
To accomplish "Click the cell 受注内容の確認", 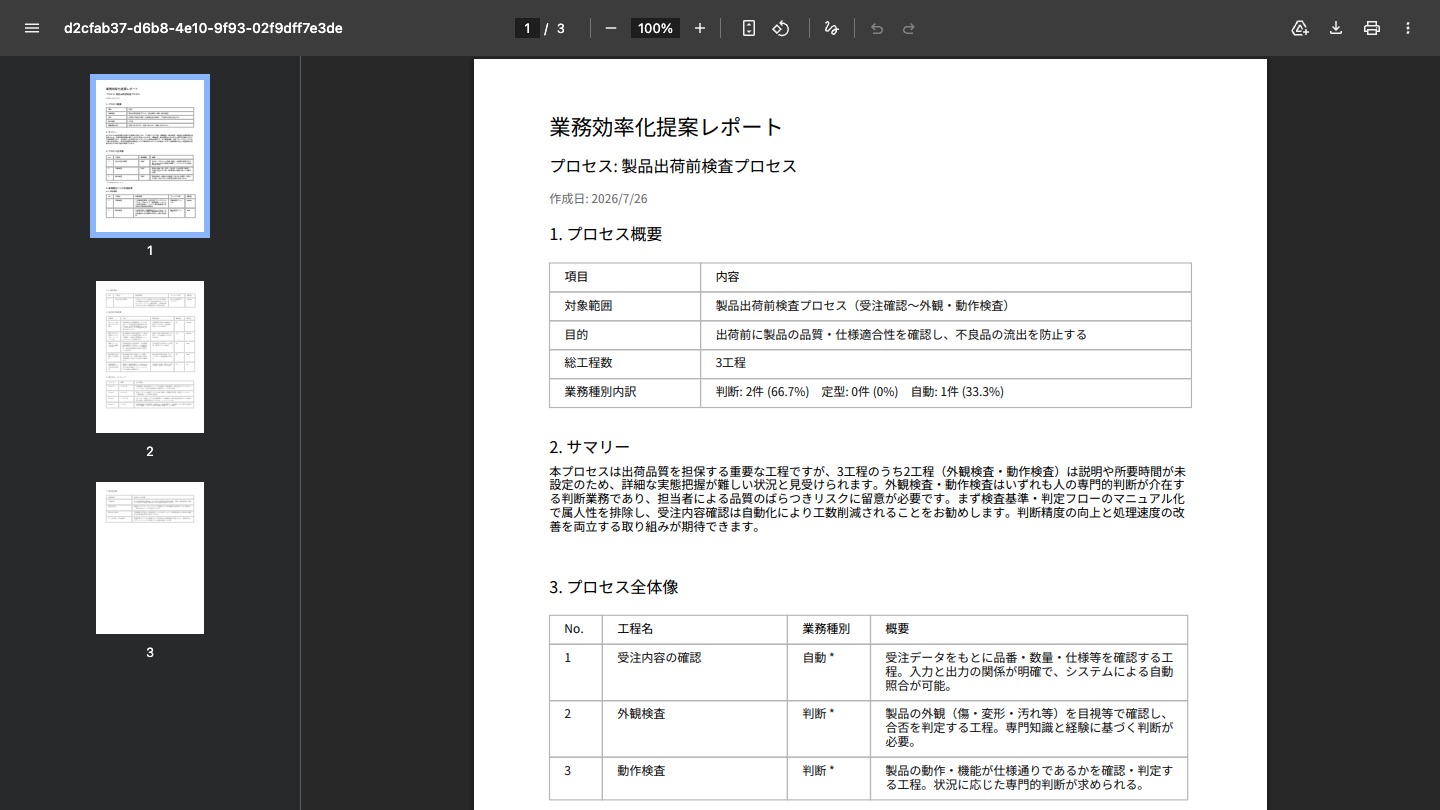I will tap(695, 672).
